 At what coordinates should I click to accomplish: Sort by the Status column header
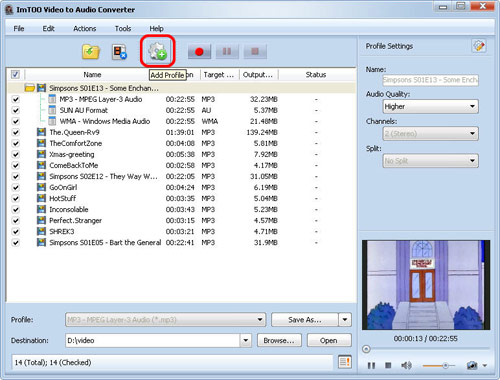[x=316, y=75]
